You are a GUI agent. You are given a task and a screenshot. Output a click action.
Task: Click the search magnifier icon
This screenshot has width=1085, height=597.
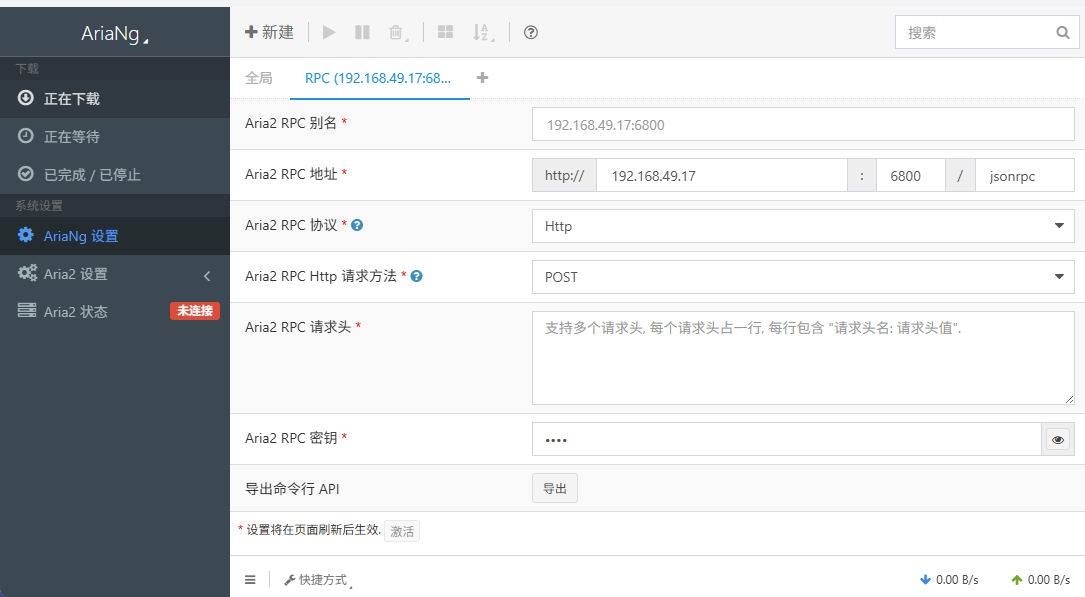pyautogui.click(x=1062, y=33)
